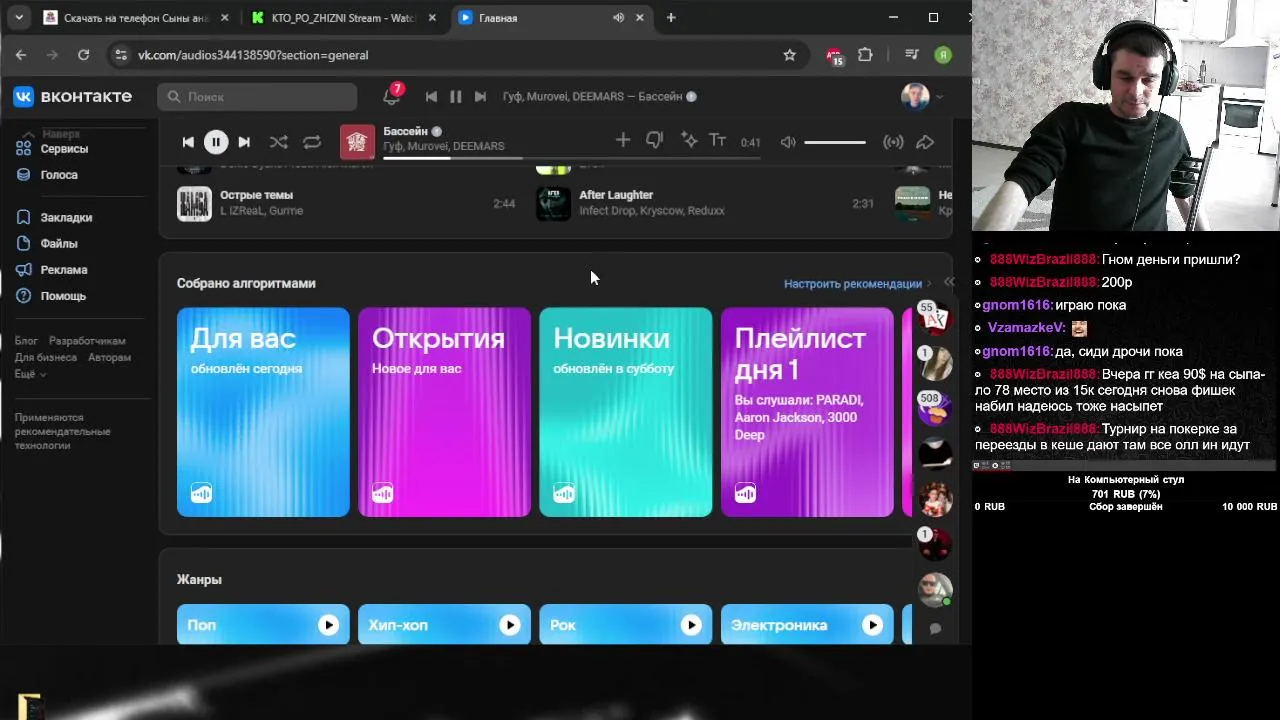Dislike the current track
Screen dimensions: 1280x720
pos(655,141)
